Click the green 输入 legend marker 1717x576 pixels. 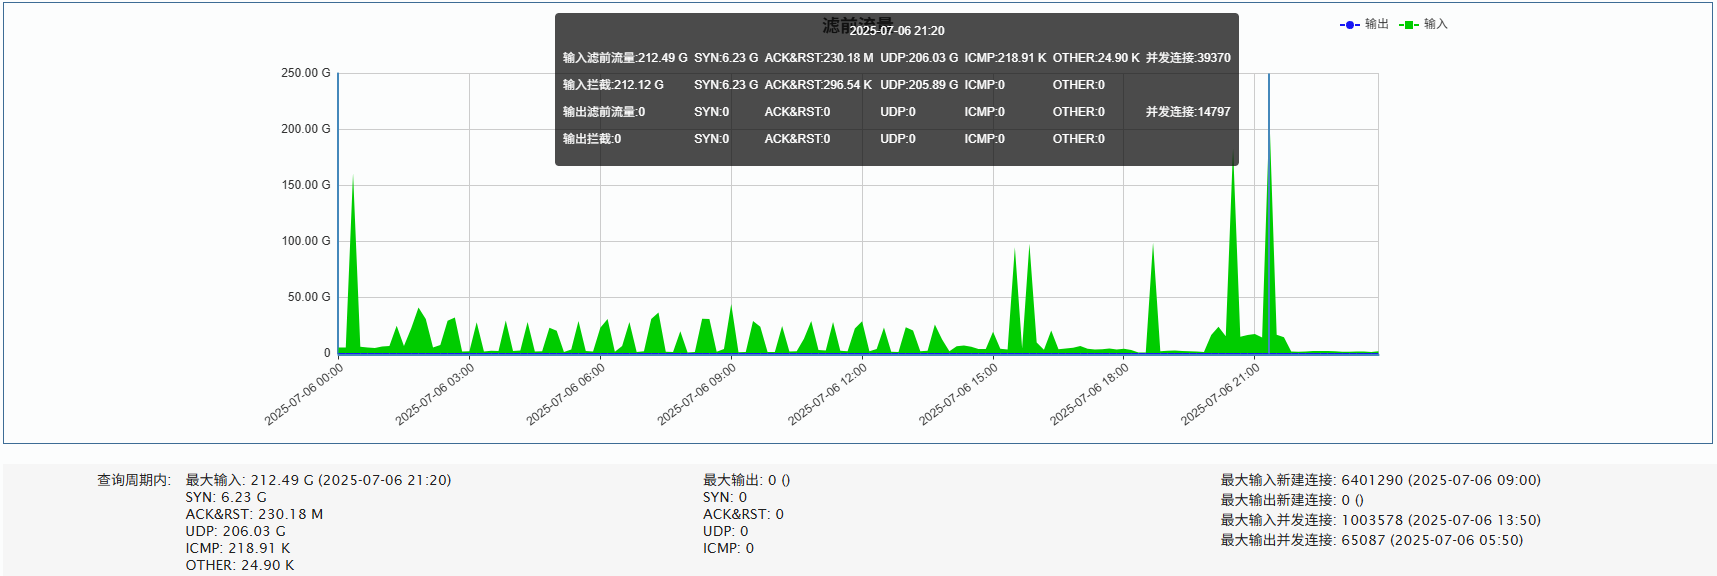[1408, 25]
